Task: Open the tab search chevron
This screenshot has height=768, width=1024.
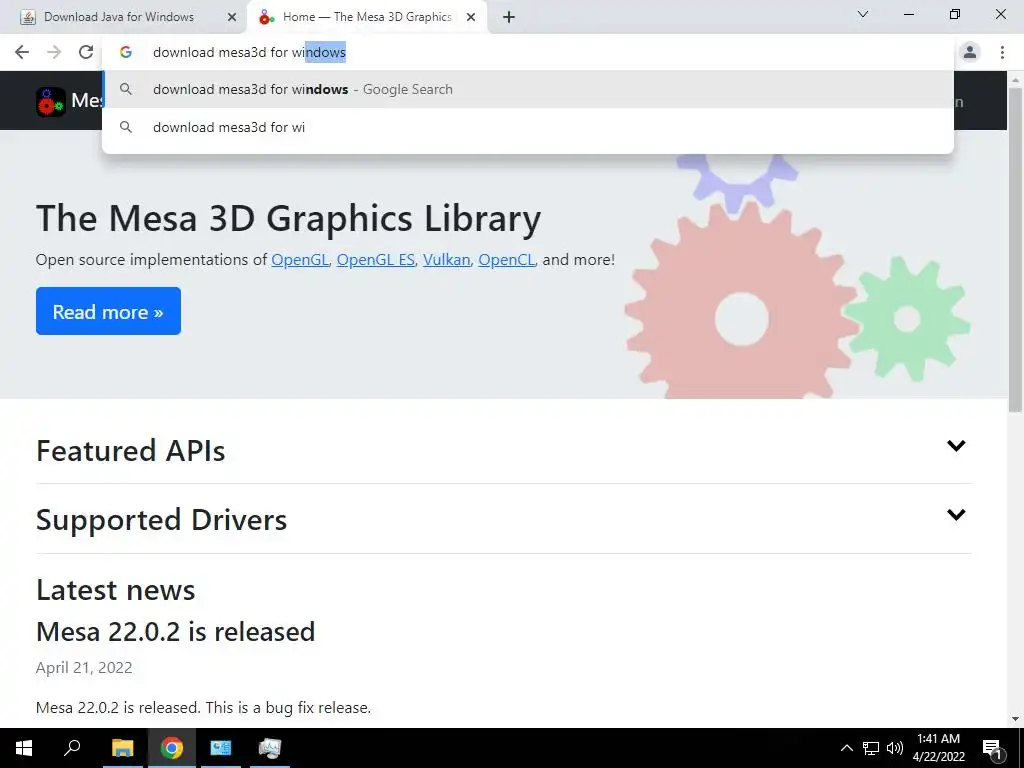Action: (x=863, y=14)
